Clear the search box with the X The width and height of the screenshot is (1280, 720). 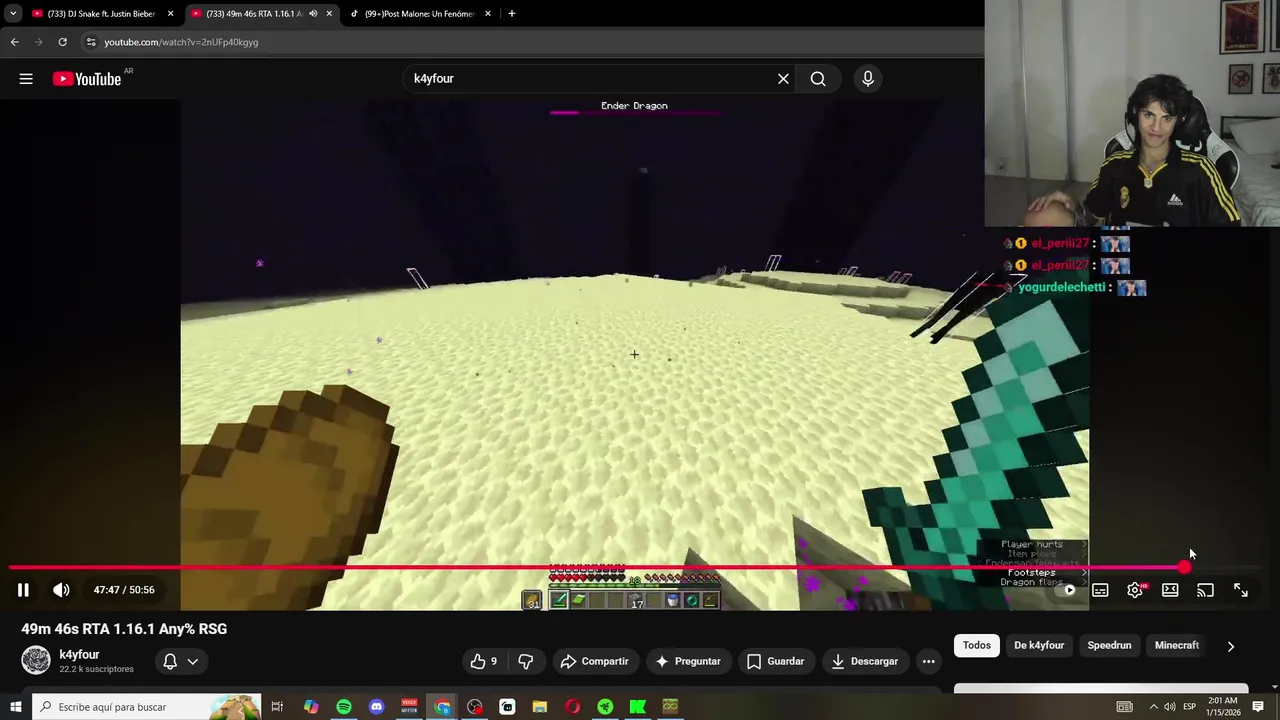coord(783,79)
